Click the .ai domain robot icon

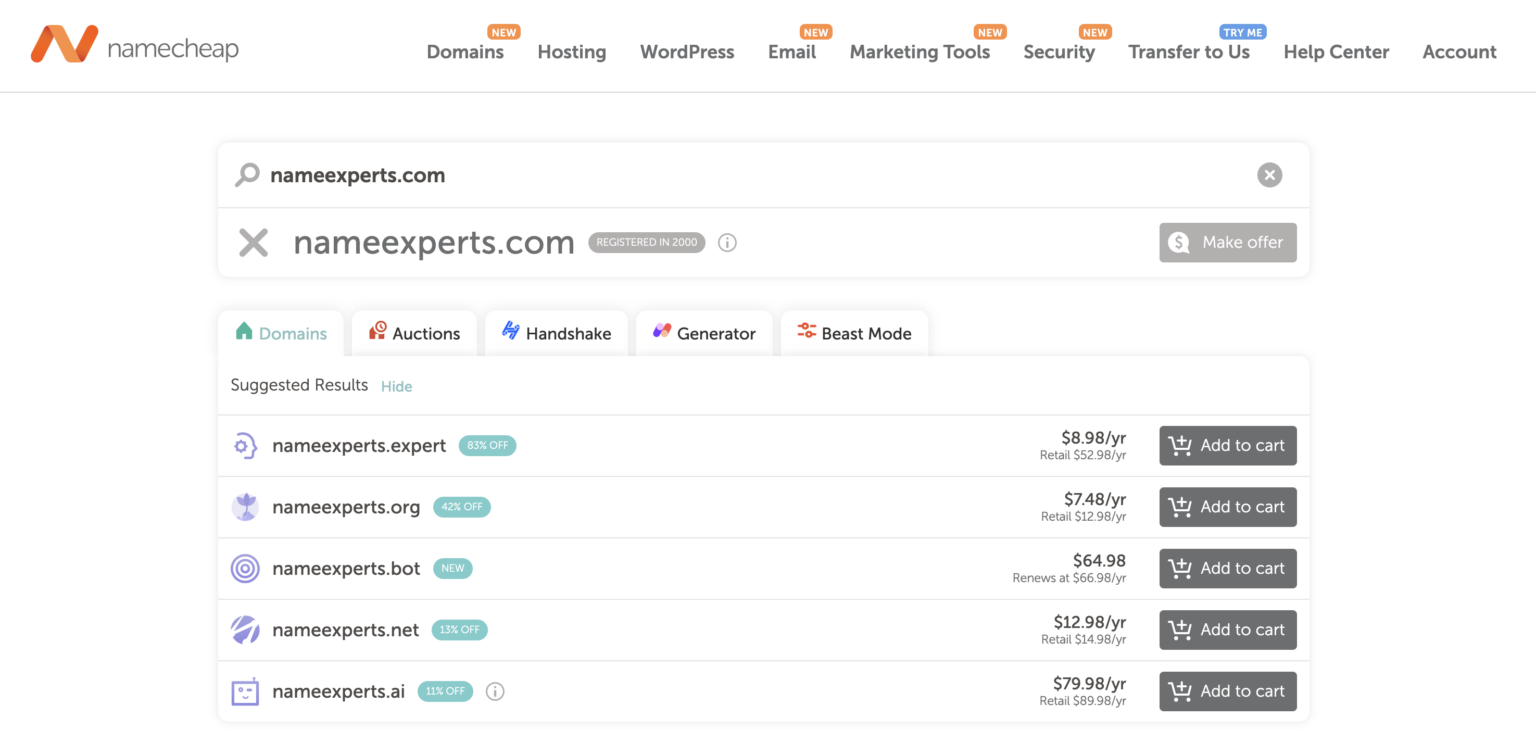pos(245,691)
